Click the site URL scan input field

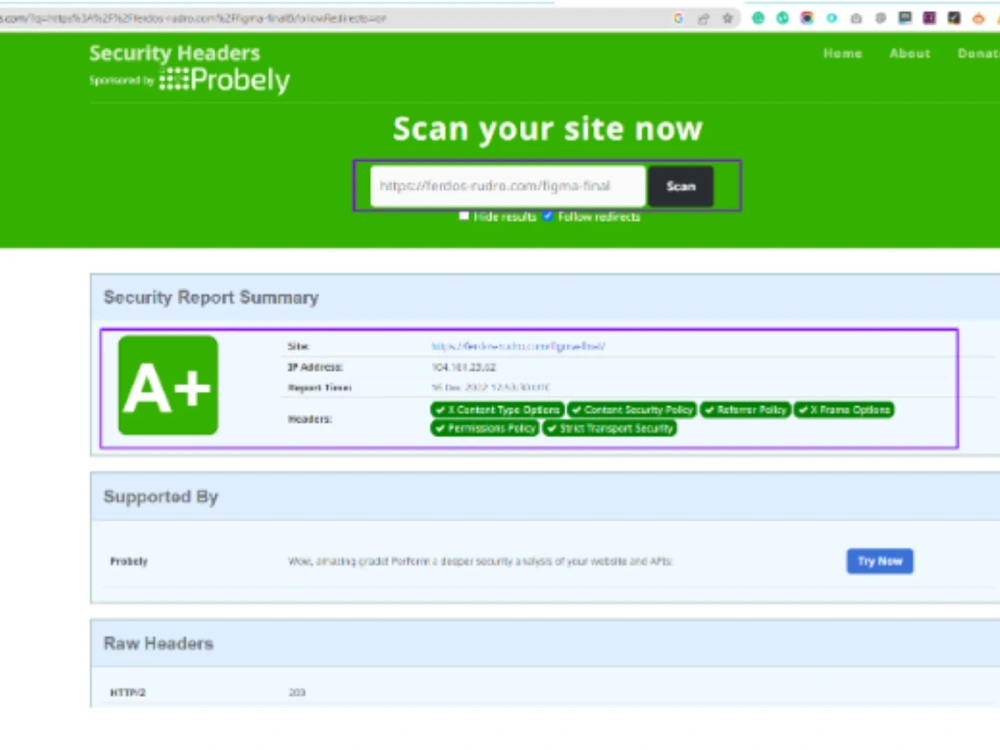pos(508,186)
